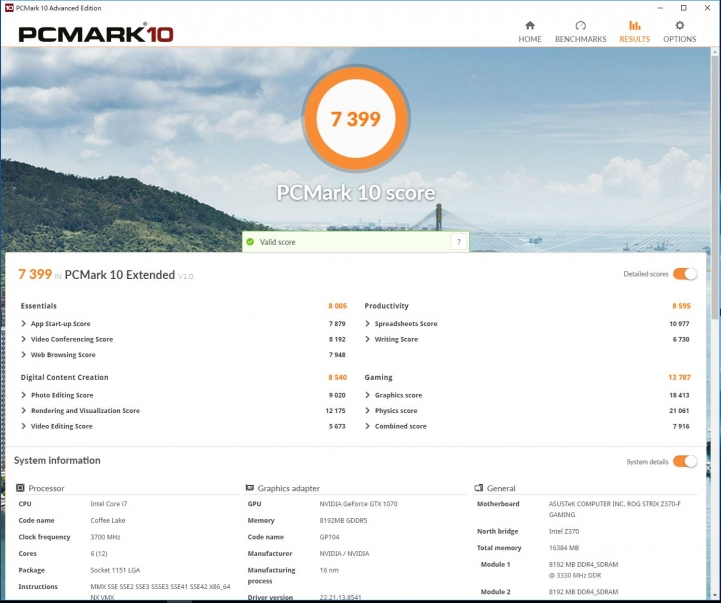Image resolution: width=721 pixels, height=603 pixels.
Task: Click the Essentials score 8 005
Action: click(338, 306)
